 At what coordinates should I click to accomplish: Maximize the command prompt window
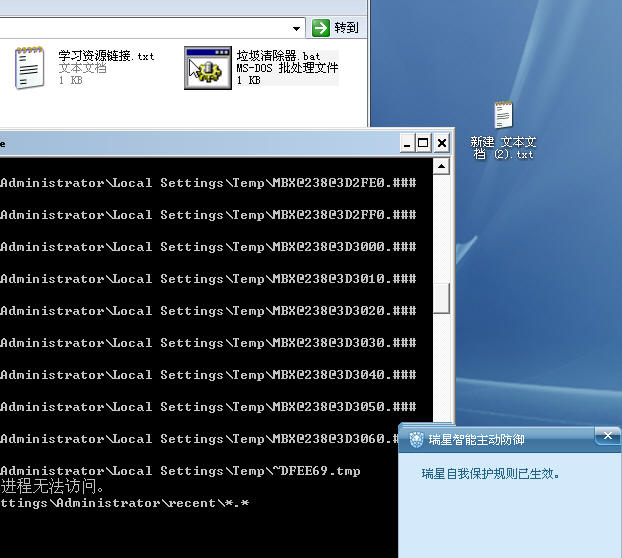click(423, 143)
